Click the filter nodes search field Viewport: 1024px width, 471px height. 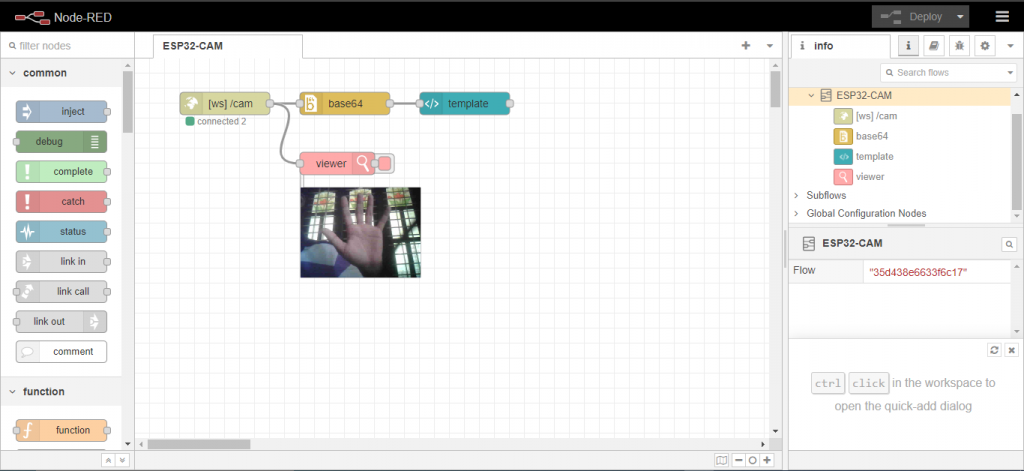pyautogui.click(x=66, y=46)
